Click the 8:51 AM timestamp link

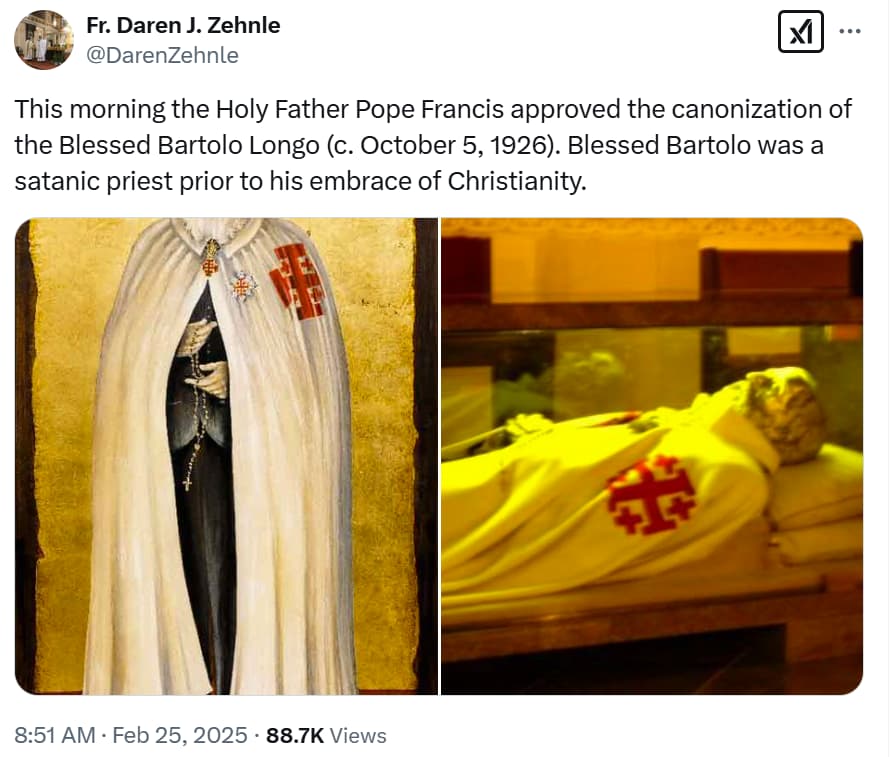point(55,735)
